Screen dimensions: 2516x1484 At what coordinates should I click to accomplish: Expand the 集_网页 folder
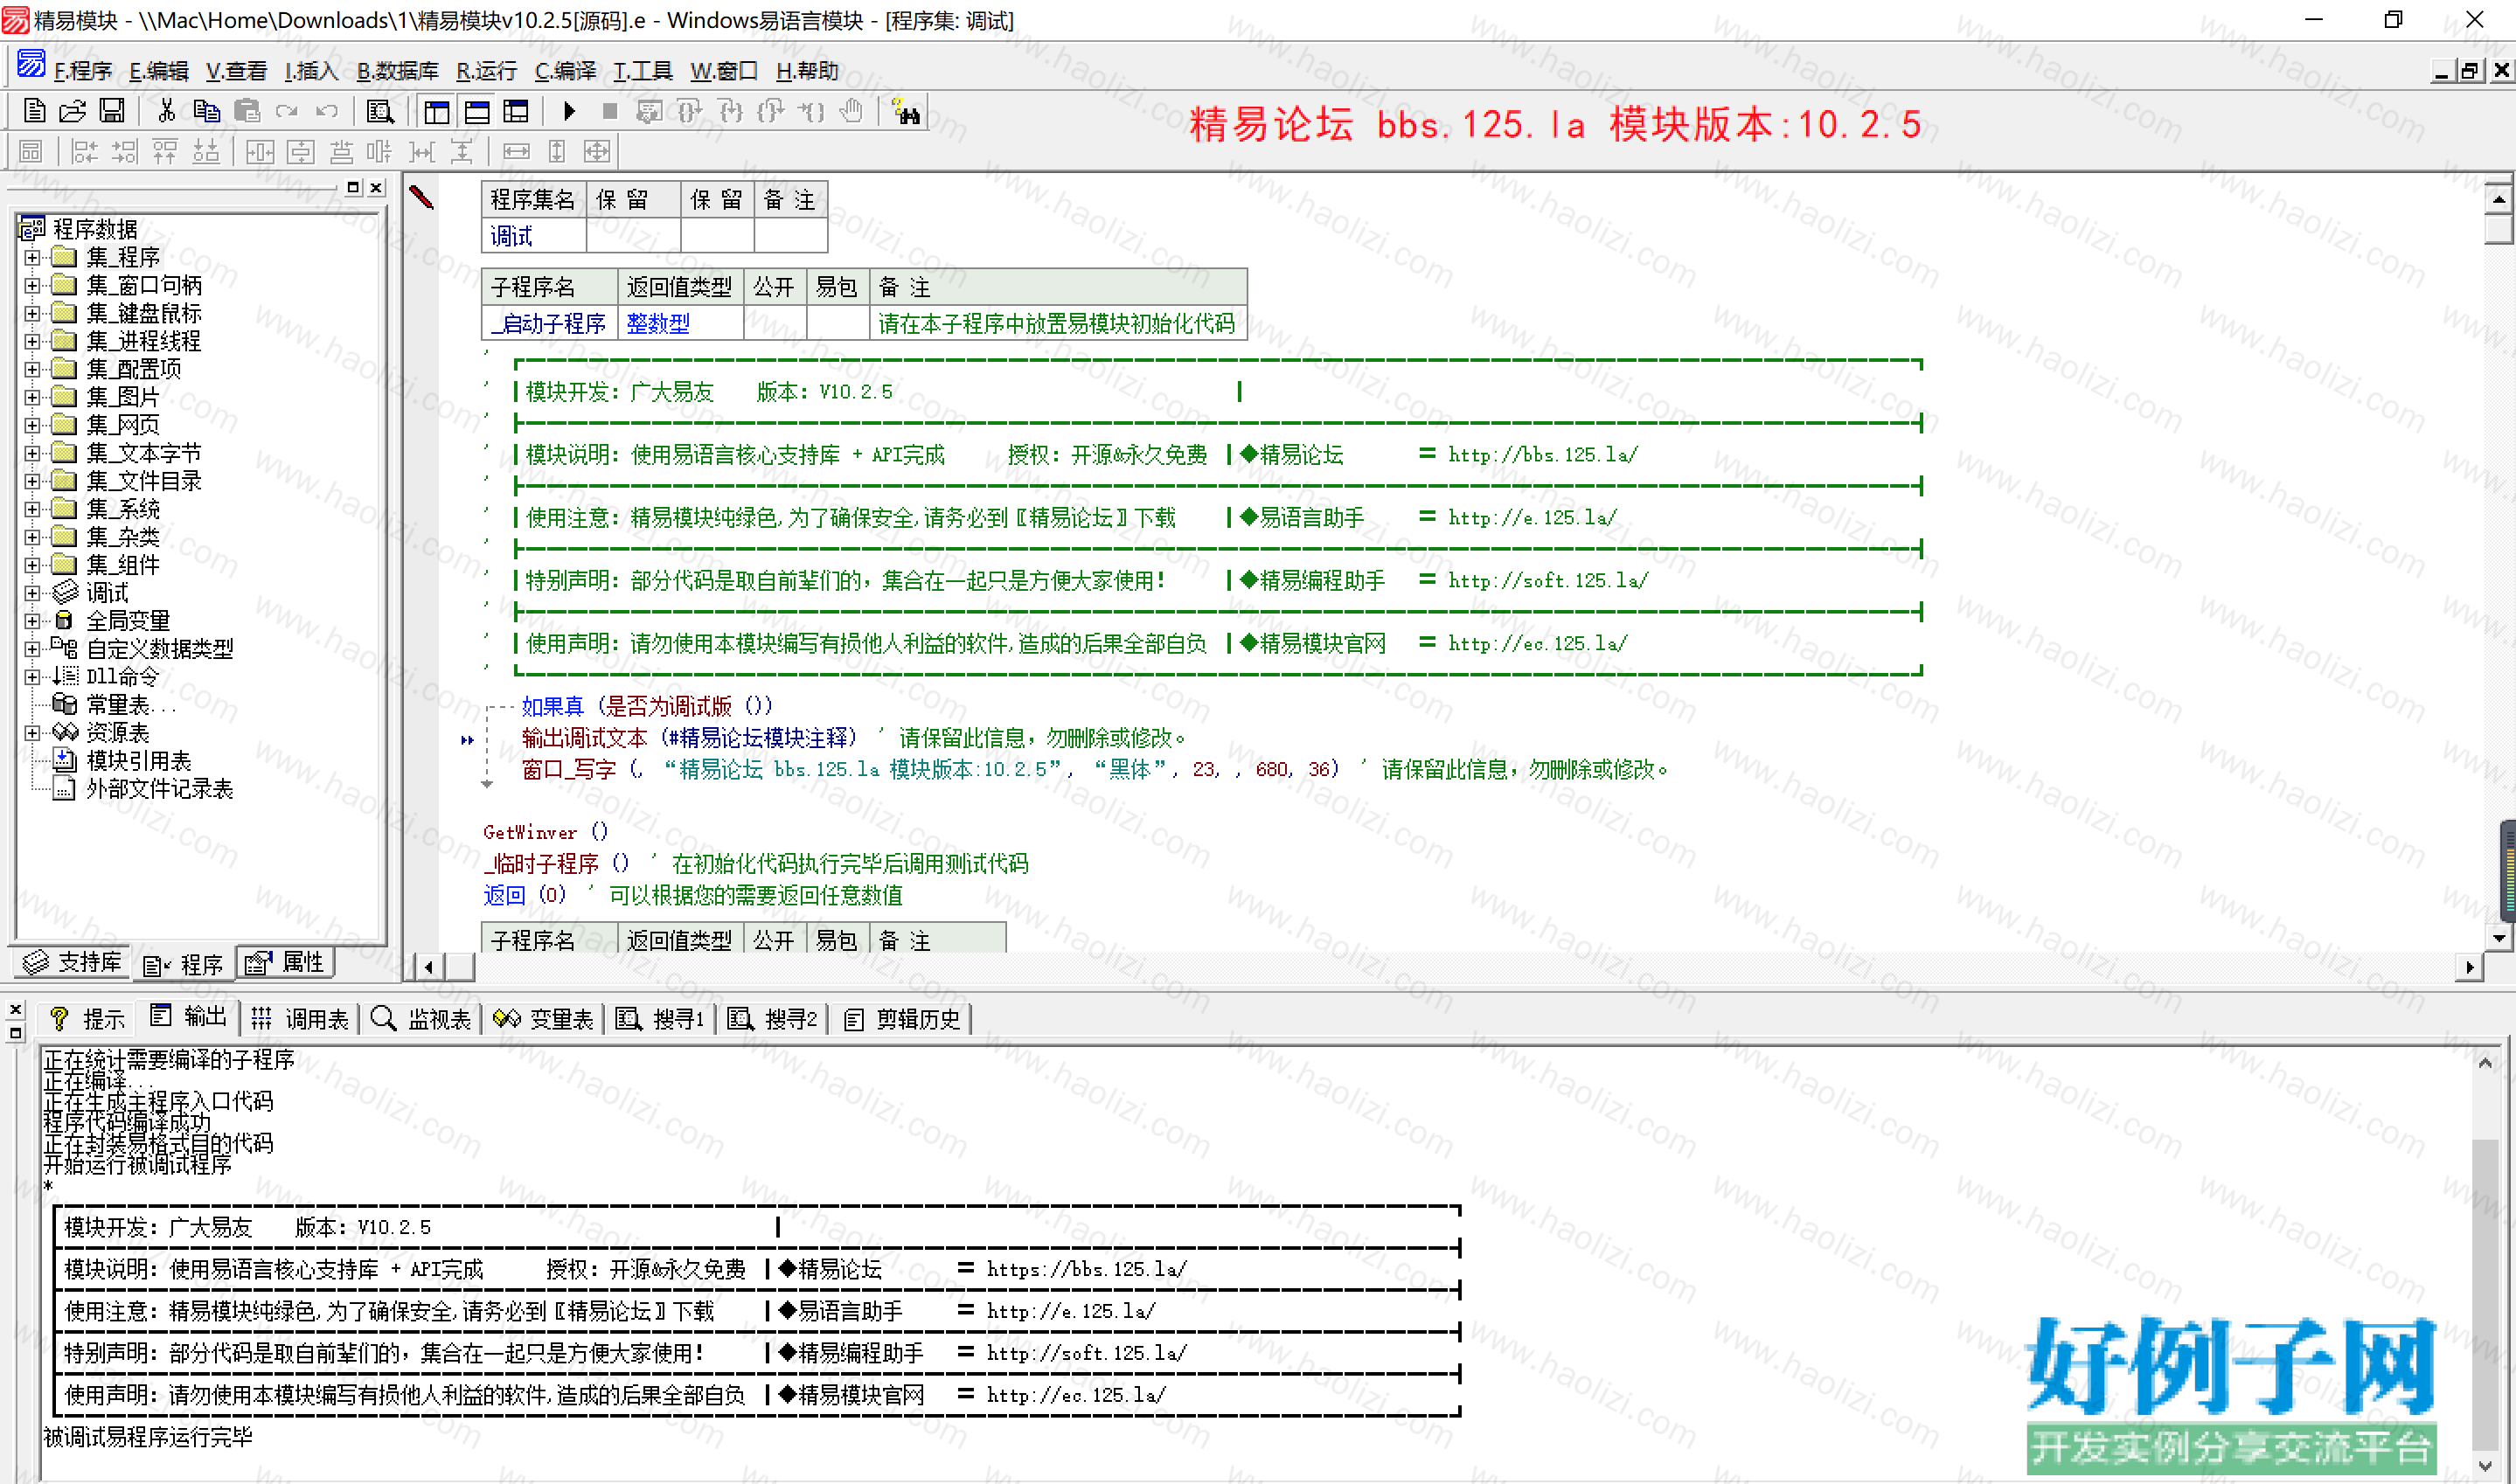(x=33, y=426)
